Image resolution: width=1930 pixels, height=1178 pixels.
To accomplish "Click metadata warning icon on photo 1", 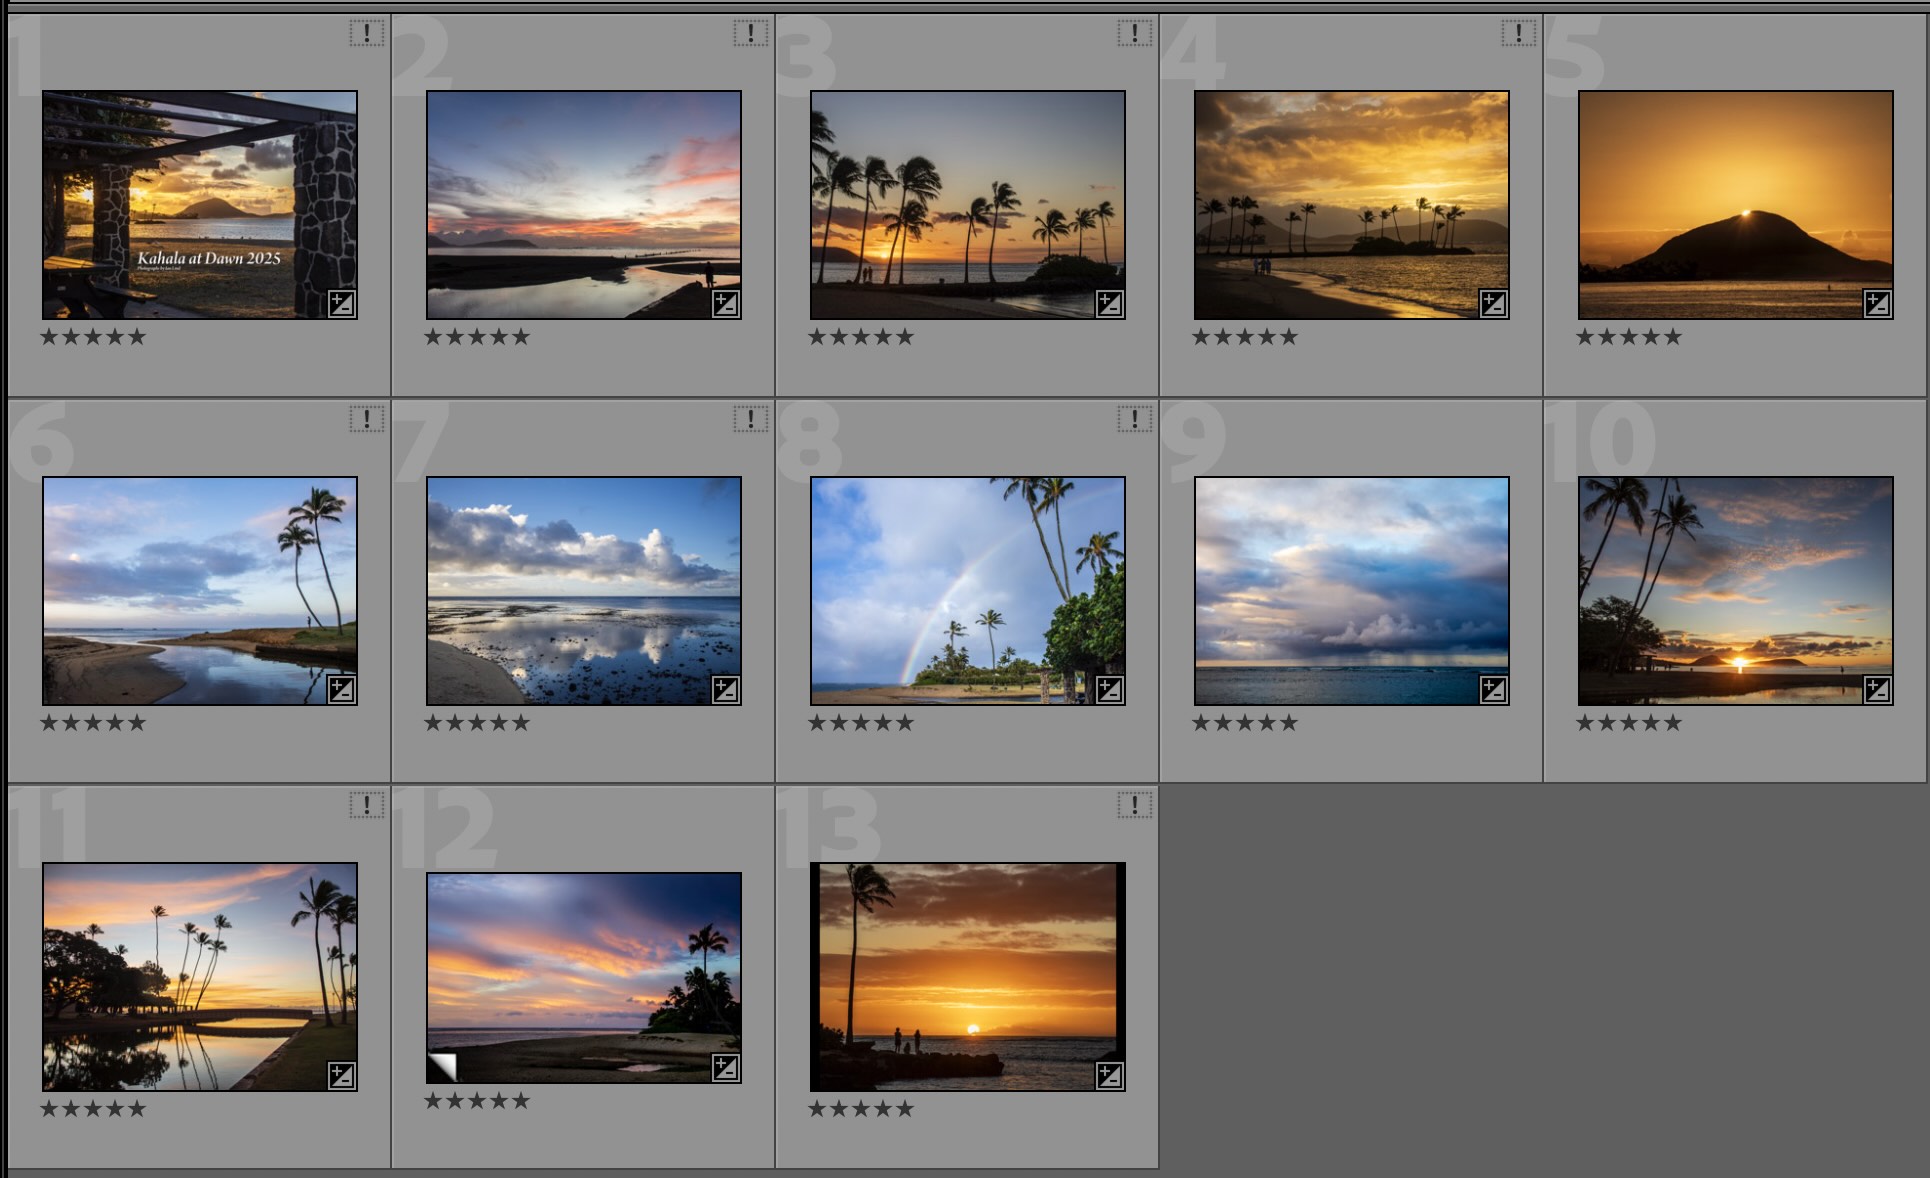I will coord(367,34).
